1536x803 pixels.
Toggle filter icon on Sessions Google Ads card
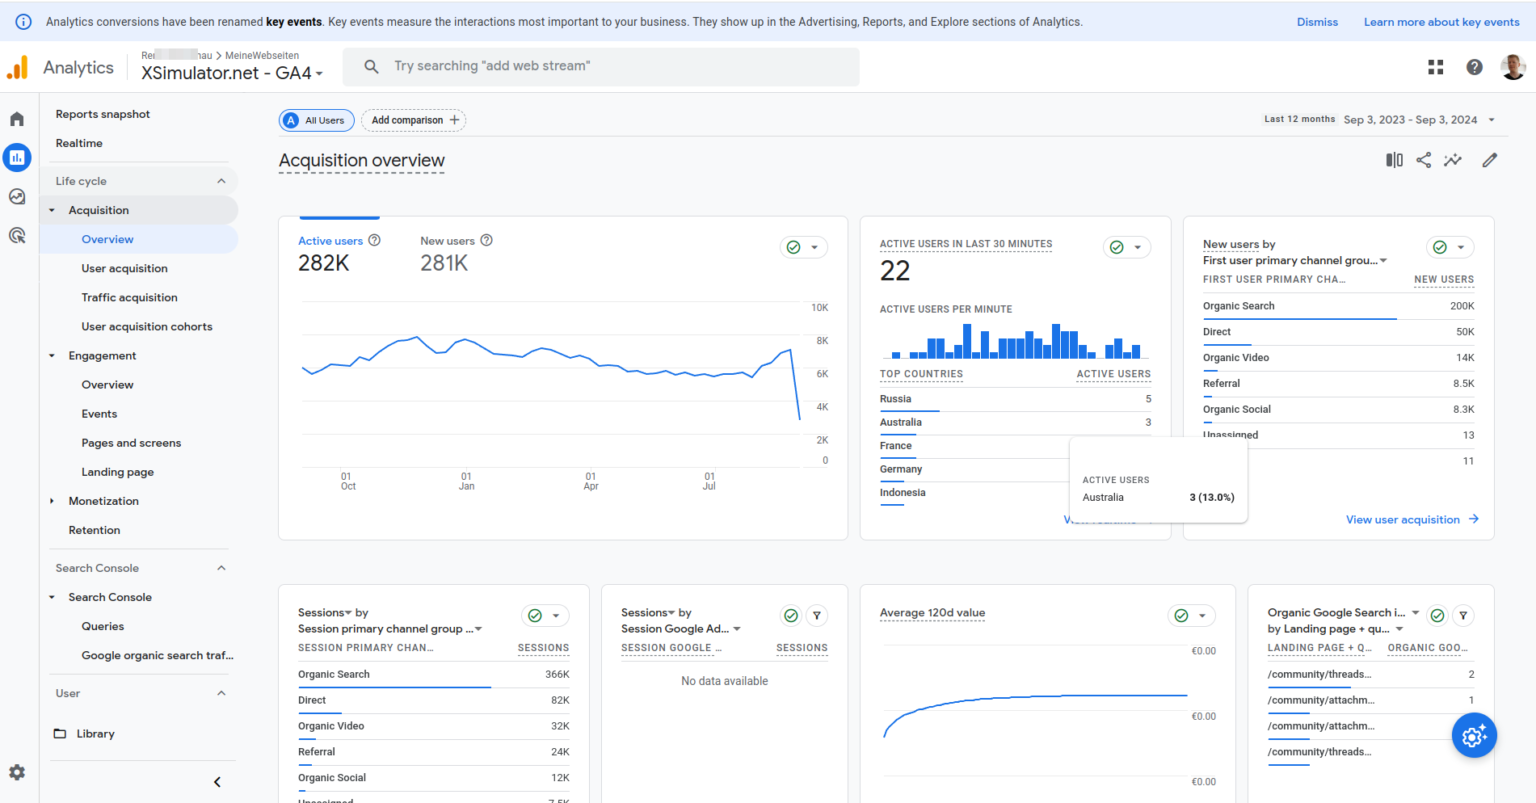click(x=817, y=616)
